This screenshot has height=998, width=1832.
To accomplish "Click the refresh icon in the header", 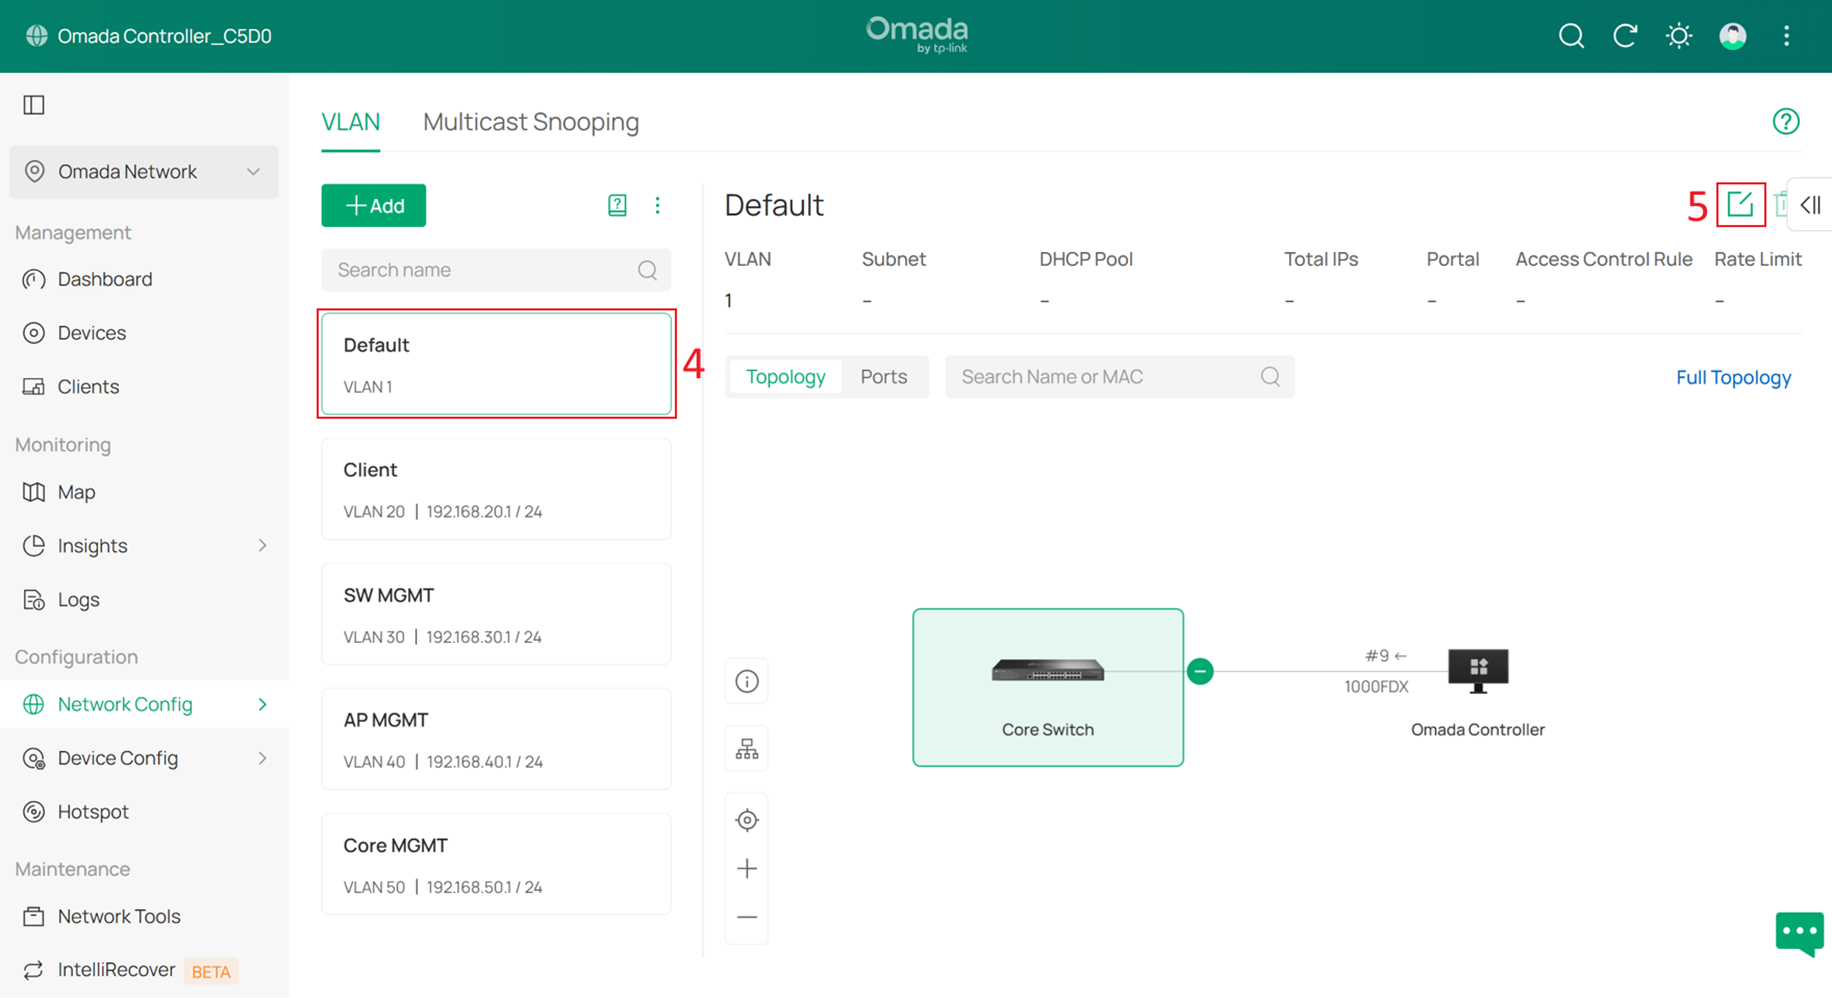I will point(1625,35).
